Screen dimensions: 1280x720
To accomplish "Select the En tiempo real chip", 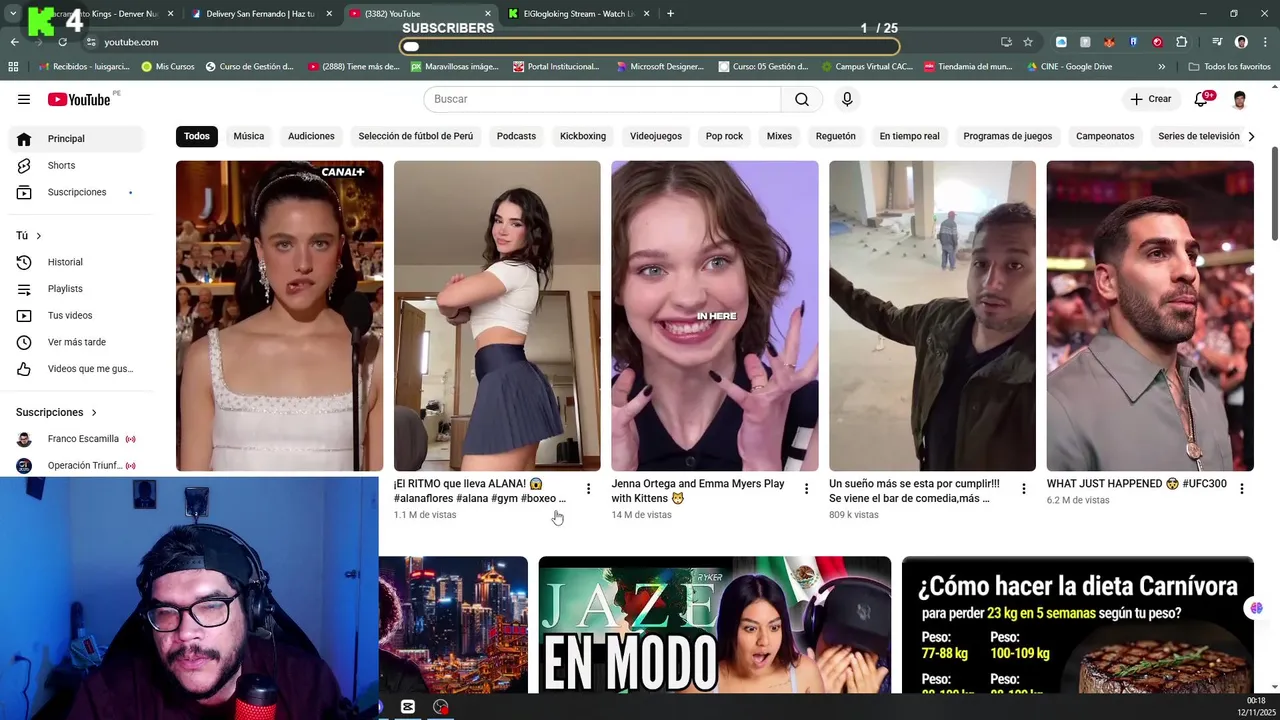I will click(x=909, y=136).
